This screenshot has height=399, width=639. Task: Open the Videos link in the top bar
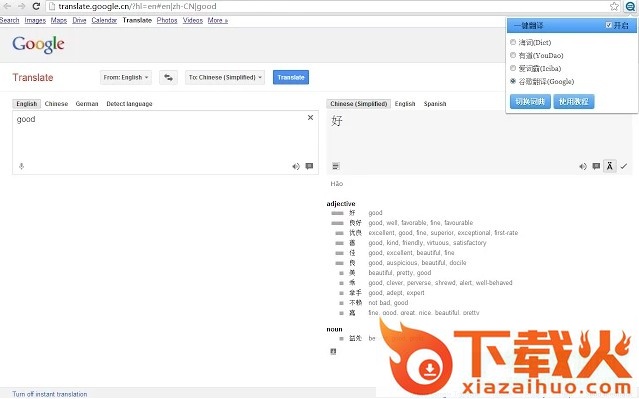point(192,20)
